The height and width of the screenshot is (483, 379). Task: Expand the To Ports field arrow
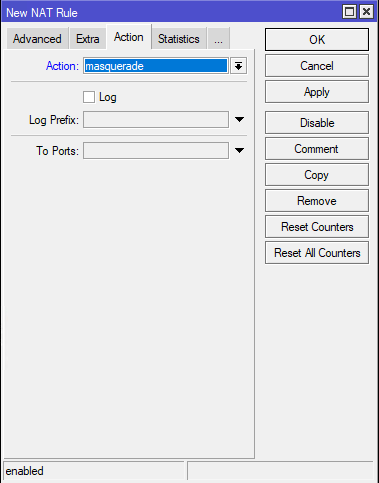[239, 150]
